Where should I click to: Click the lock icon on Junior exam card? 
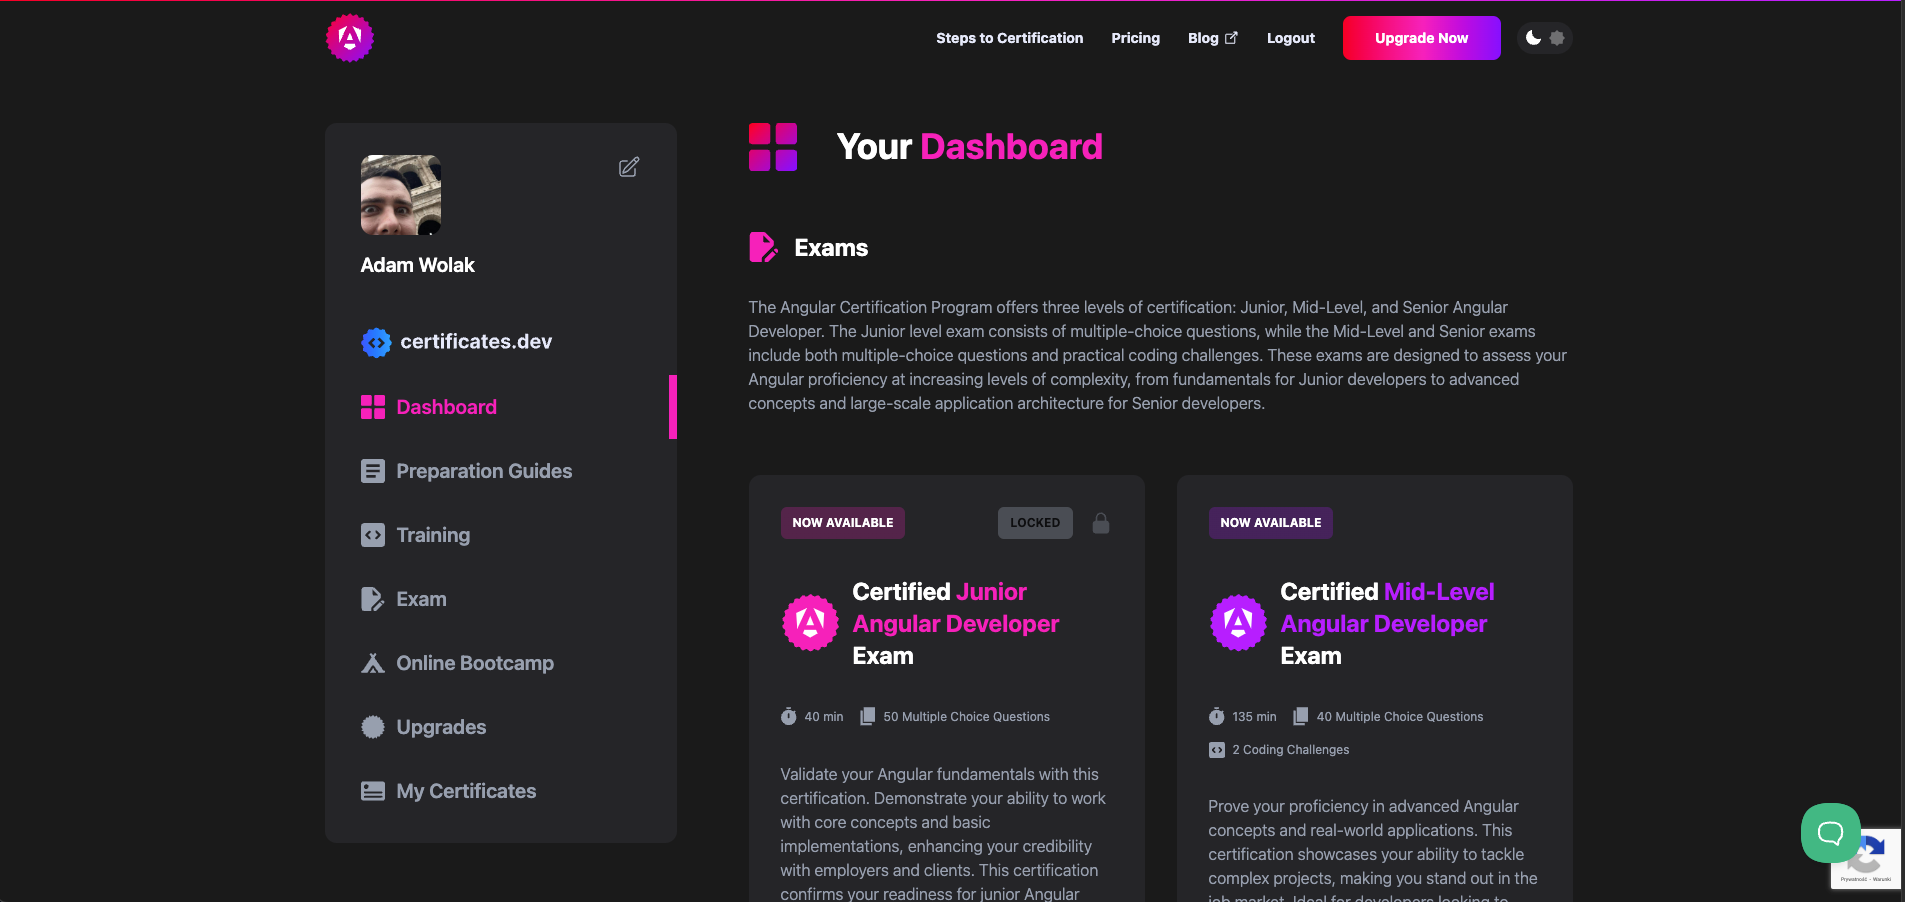[1101, 523]
